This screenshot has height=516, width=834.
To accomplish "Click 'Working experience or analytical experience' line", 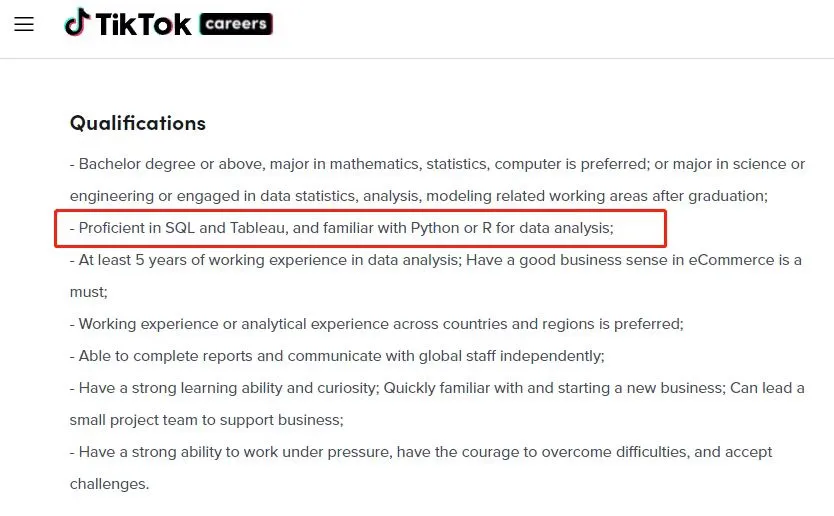I will click(377, 324).
